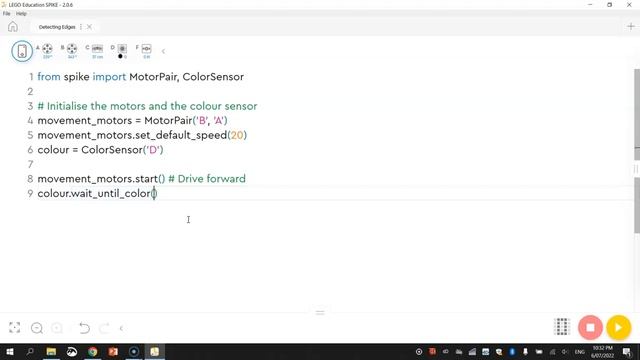
Task: Place cursor in line 1 import statement
Action: pos(140,77)
